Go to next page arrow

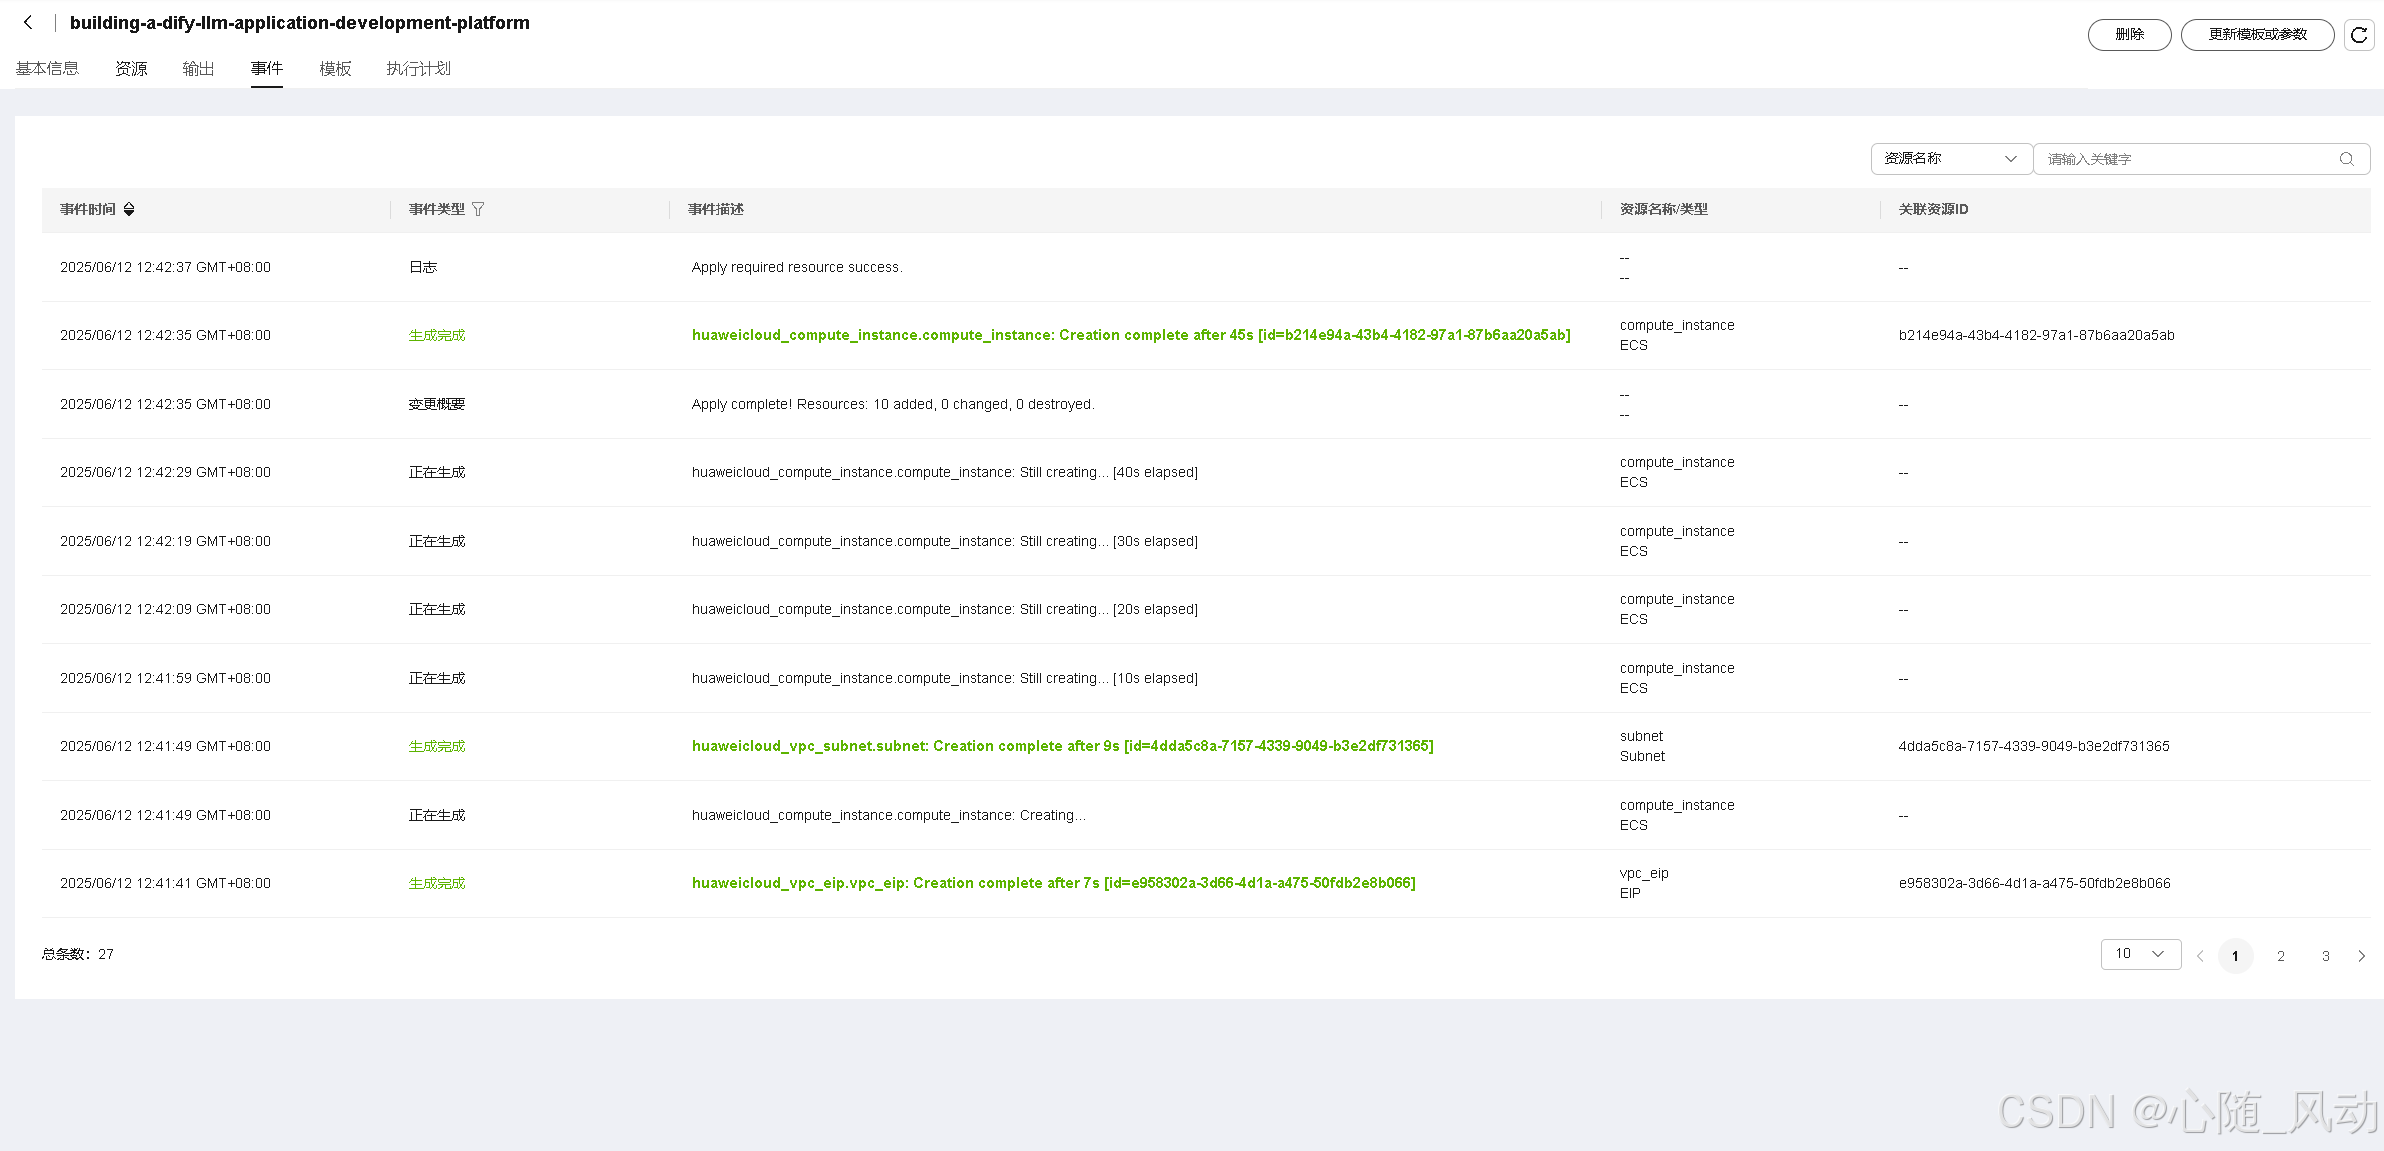(x=2361, y=956)
